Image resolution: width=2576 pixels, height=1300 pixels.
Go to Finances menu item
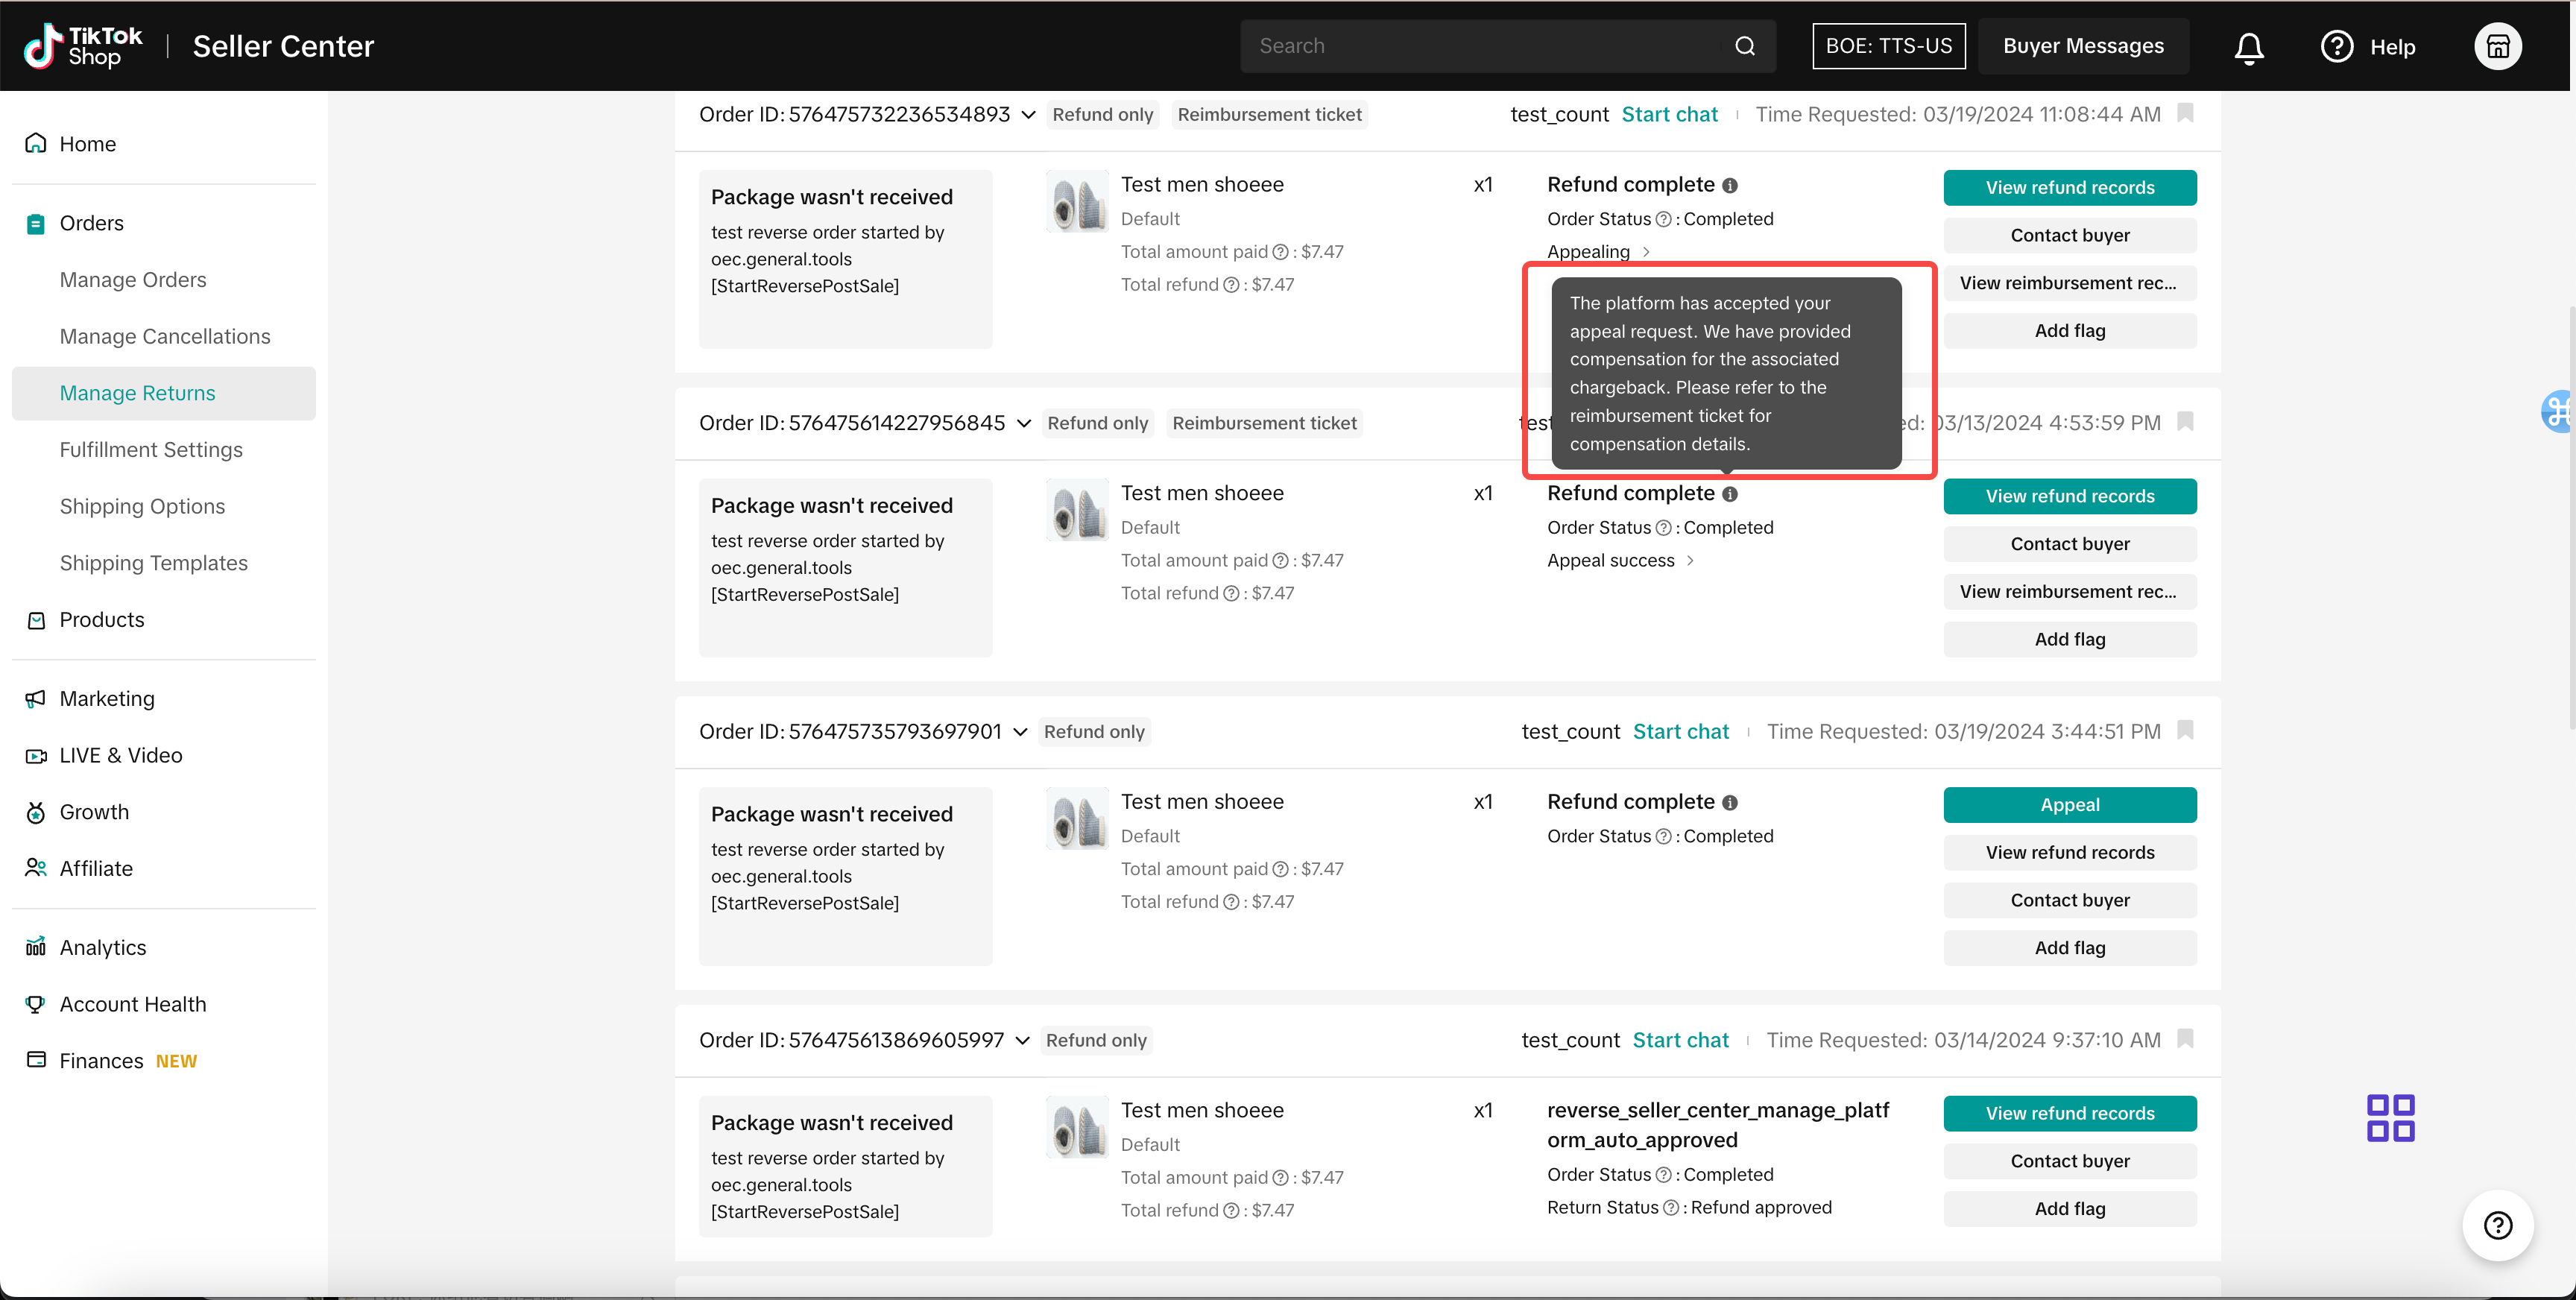(x=101, y=1061)
